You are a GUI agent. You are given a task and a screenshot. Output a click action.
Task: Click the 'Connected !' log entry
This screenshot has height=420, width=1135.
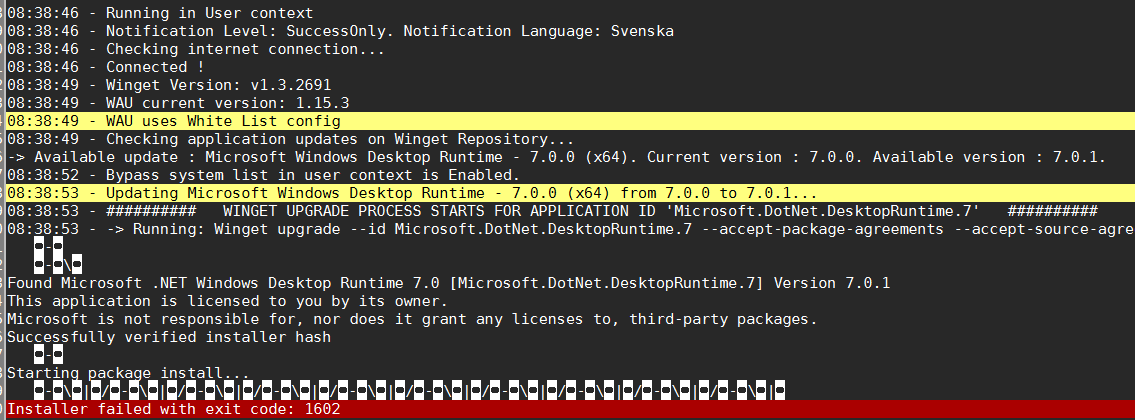pos(106,67)
